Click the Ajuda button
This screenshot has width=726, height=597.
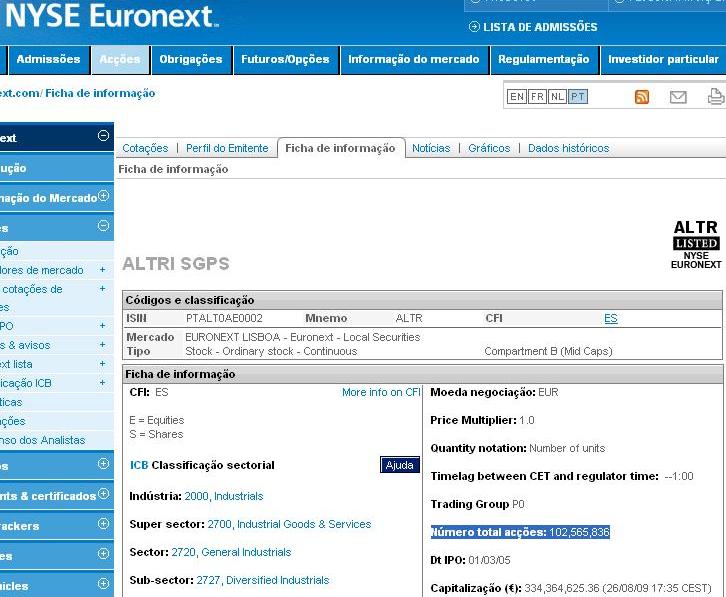(400, 465)
